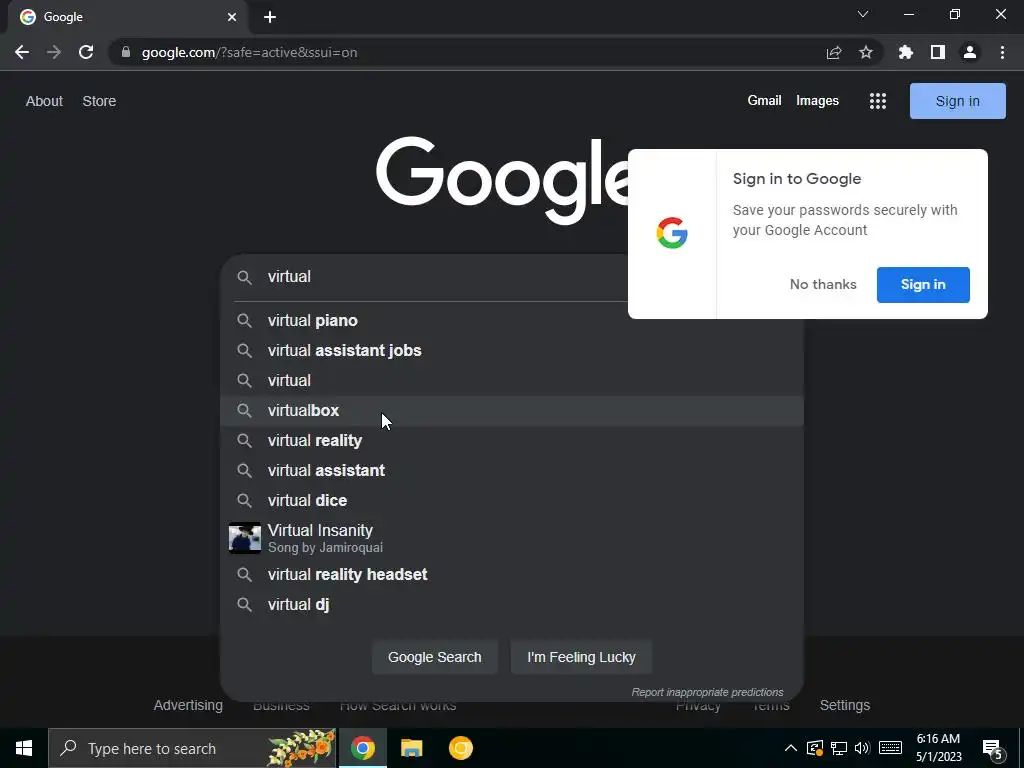Open Images link
The height and width of the screenshot is (768, 1024).
click(817, 101)
